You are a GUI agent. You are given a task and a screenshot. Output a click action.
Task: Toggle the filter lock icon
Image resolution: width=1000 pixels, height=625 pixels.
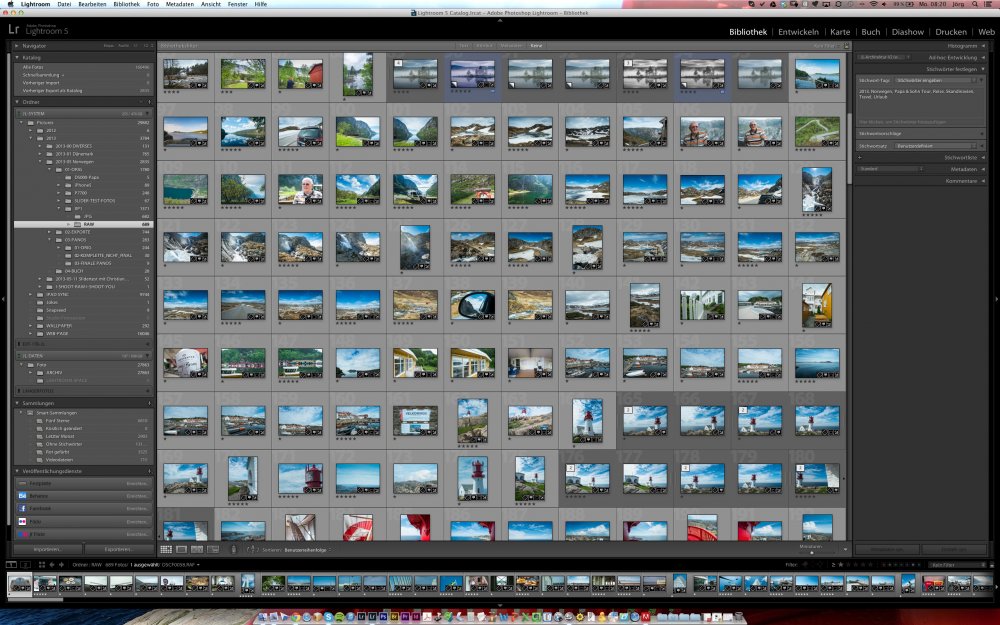pos(991,564)
